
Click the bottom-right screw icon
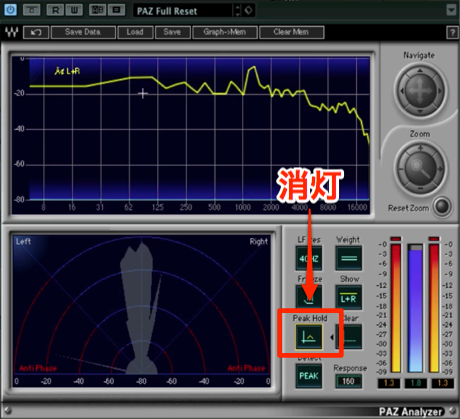coord(452,411)
